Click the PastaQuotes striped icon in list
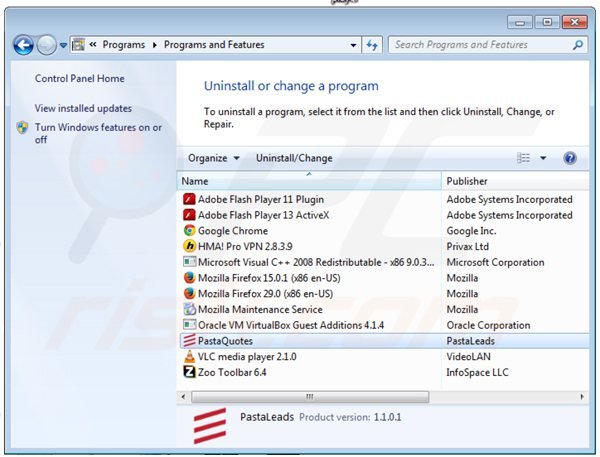Viewport: 600px width, 457px height. (189, 341)
